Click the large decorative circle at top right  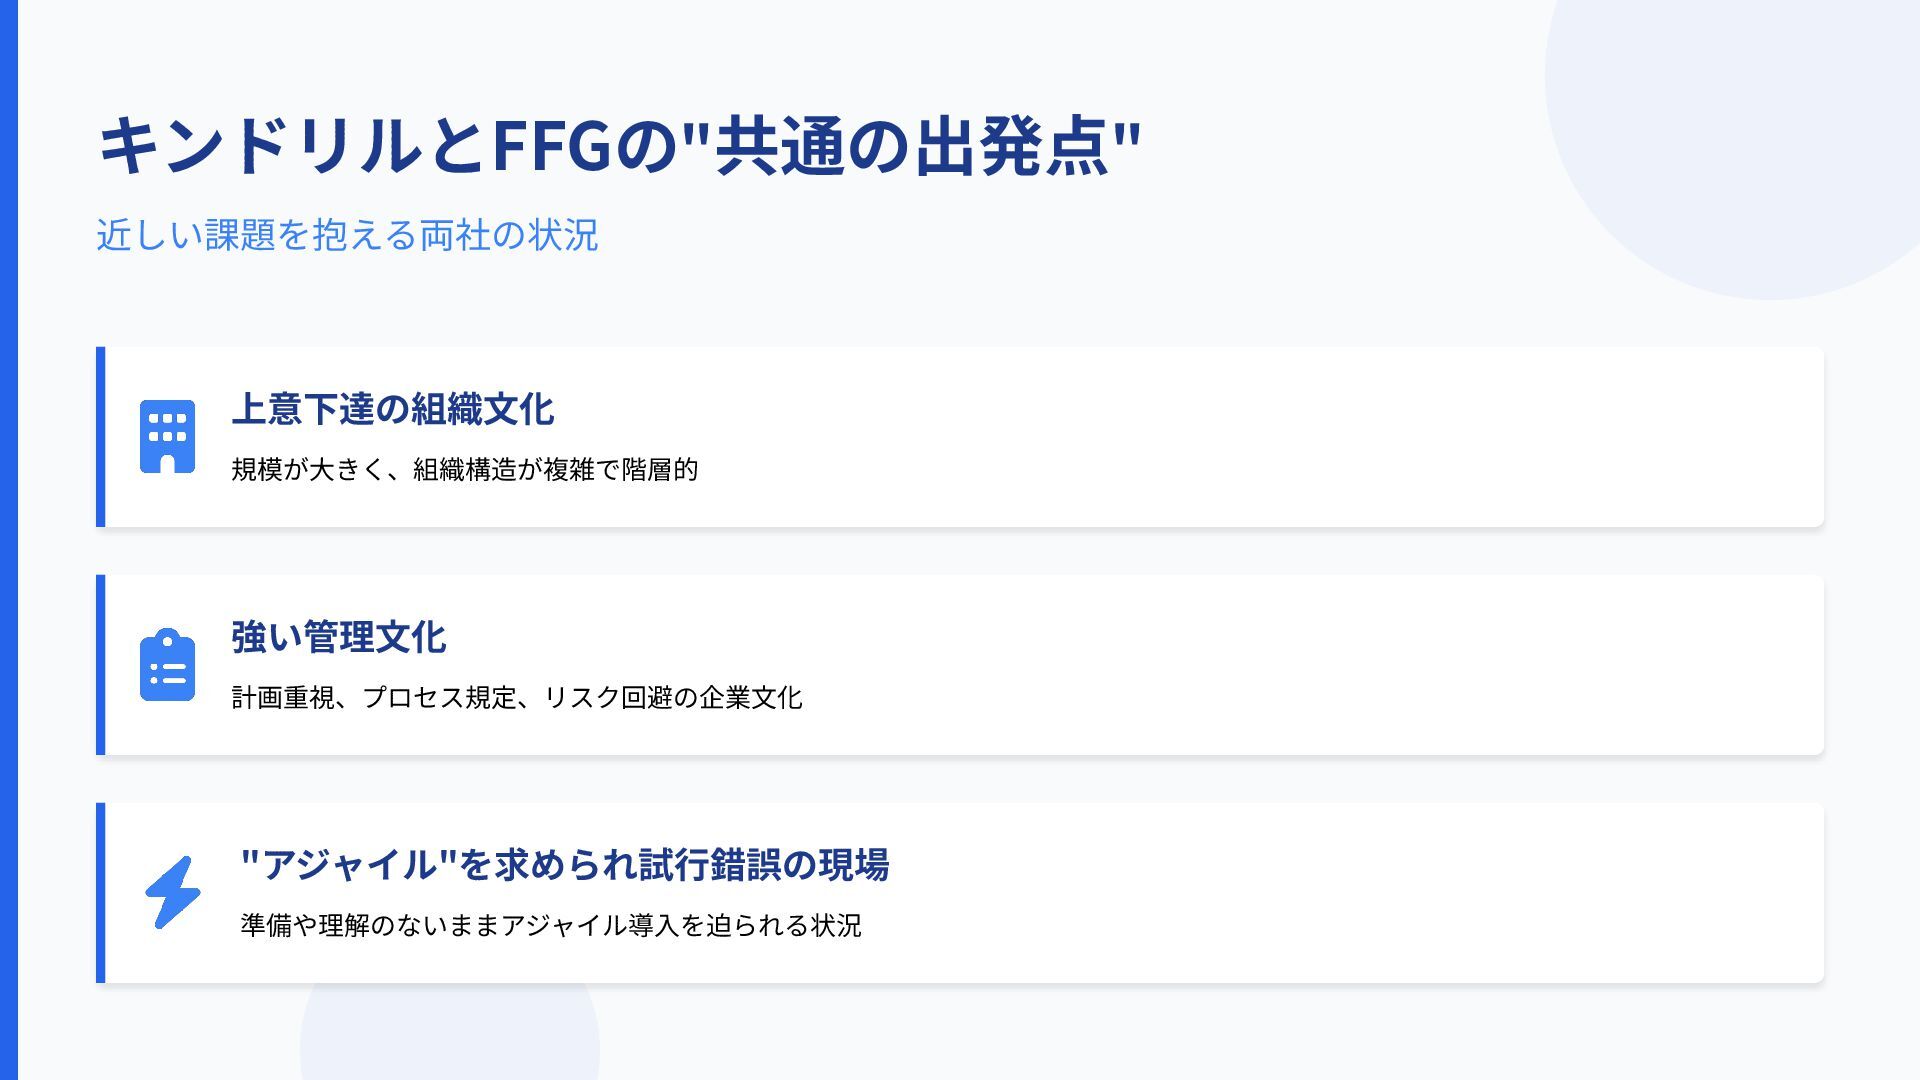tap(1760, 120)
